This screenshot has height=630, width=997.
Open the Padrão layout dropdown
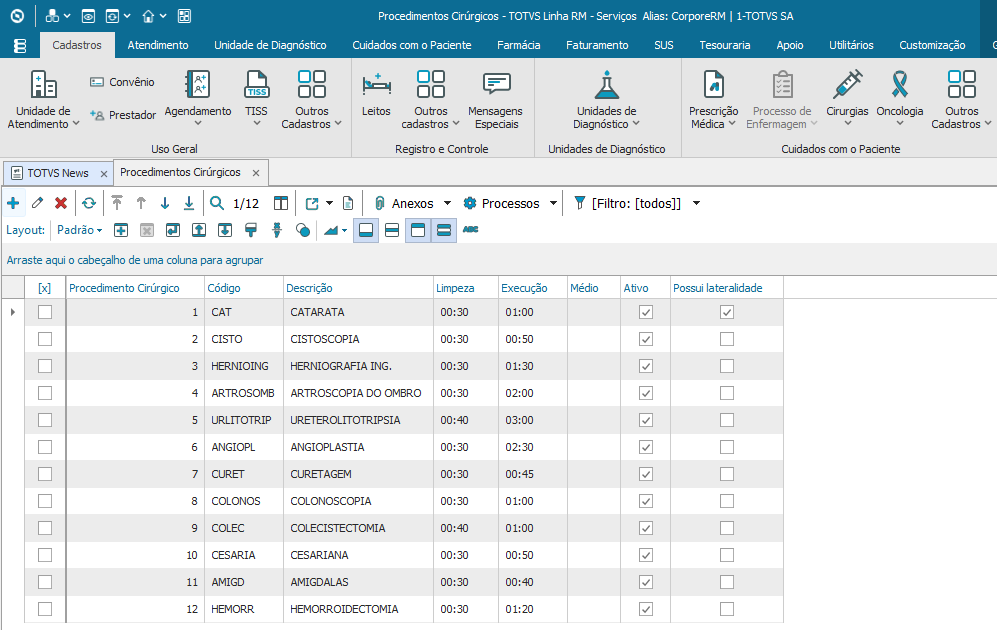[80, 230]
